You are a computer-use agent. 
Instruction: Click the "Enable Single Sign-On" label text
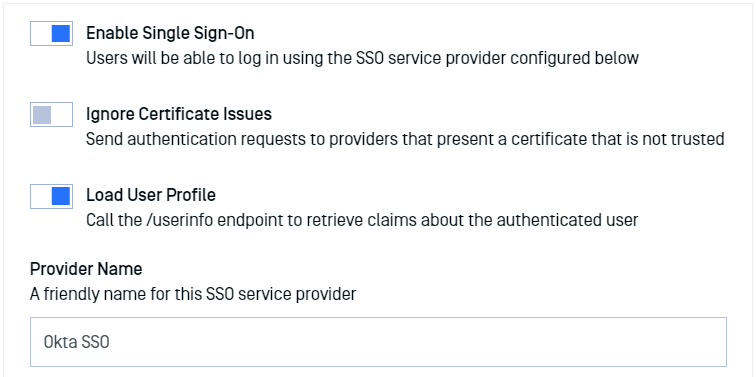[x=170, y=33]
